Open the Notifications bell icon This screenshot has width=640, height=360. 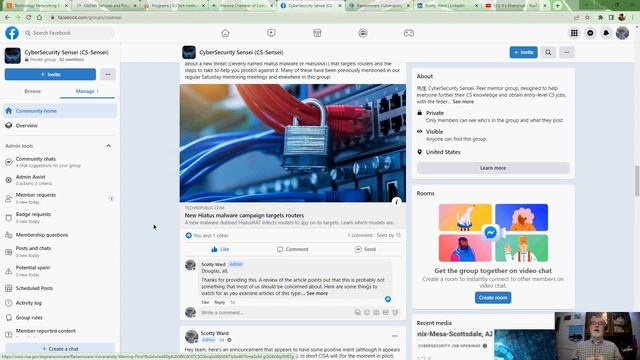606,33
